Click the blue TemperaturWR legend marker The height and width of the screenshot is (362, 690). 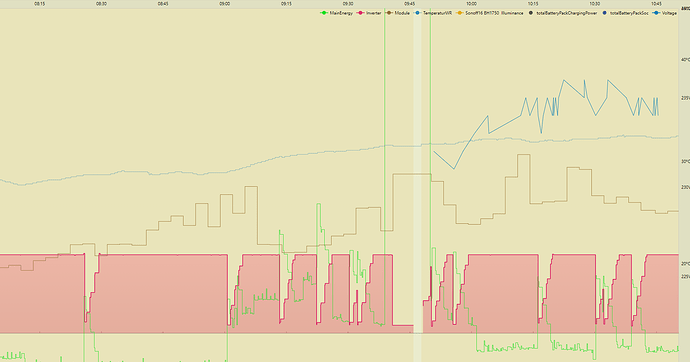pyautogui.click(x=417, y=13)
